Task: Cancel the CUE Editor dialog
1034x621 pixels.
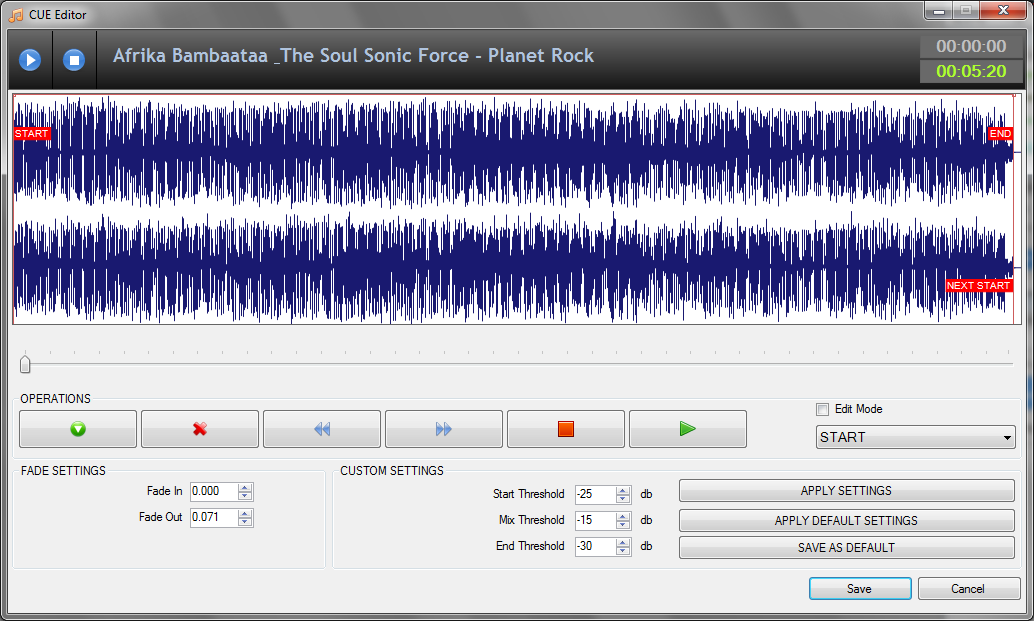Action: pyautogui.click(x=968, y=589)
